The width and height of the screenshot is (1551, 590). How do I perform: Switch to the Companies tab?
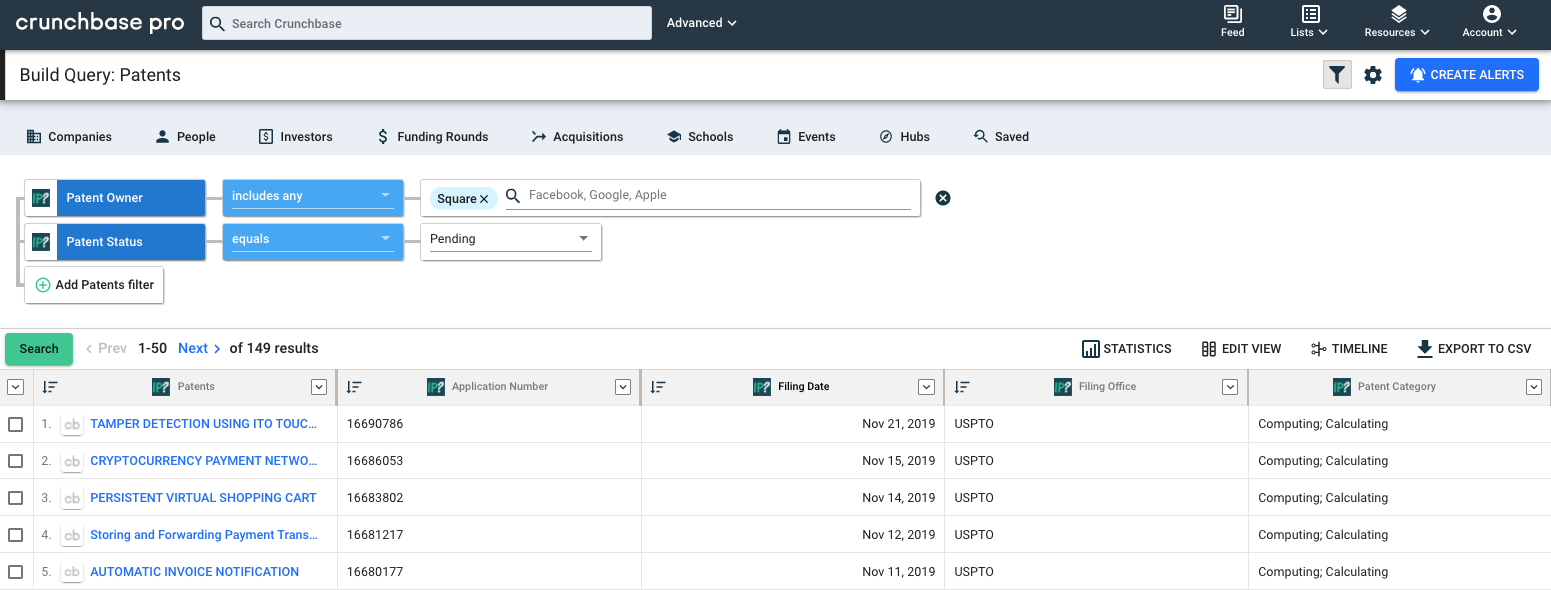(69, 137)
